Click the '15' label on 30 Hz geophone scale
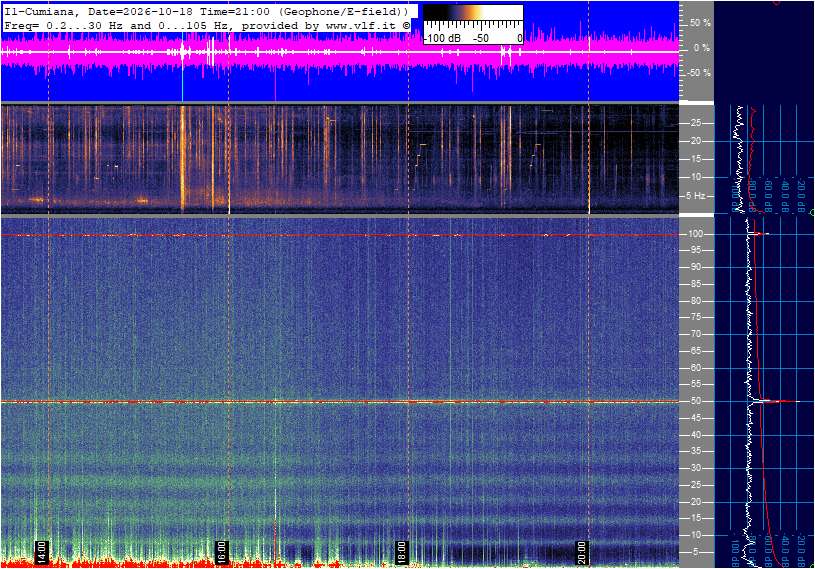 695,159
